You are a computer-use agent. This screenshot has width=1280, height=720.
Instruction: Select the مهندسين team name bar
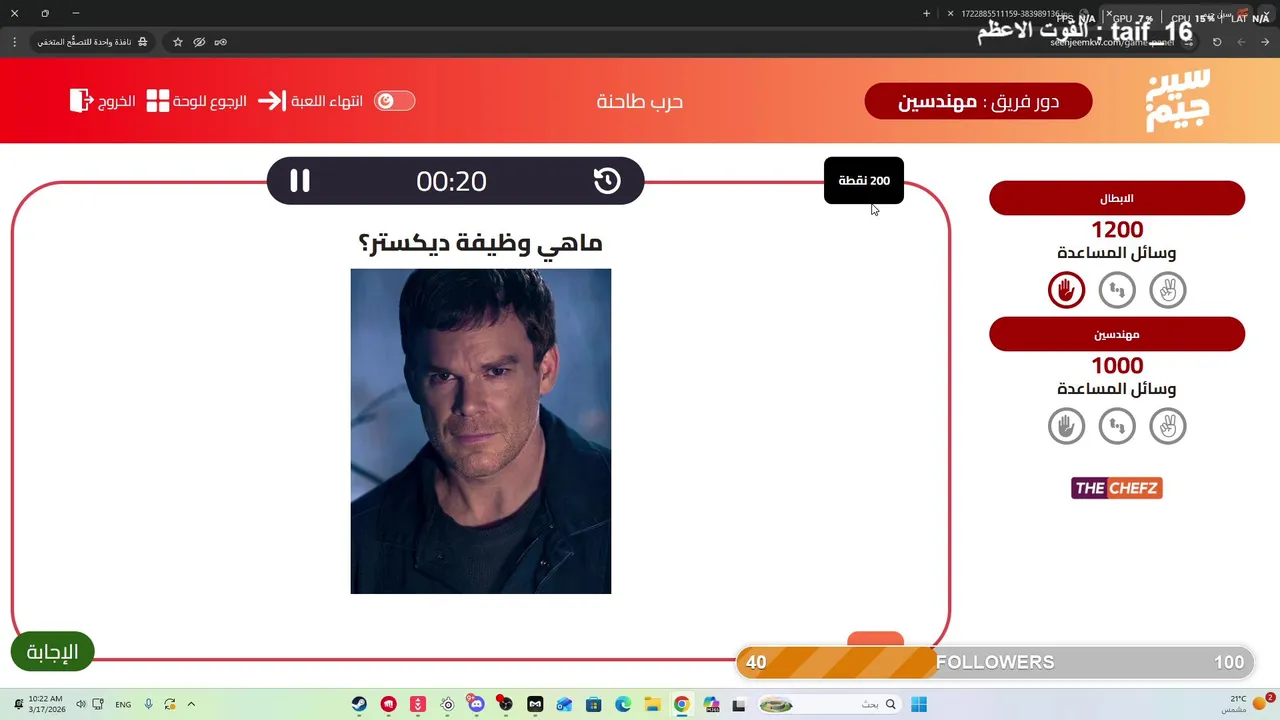coord(1117,334)
